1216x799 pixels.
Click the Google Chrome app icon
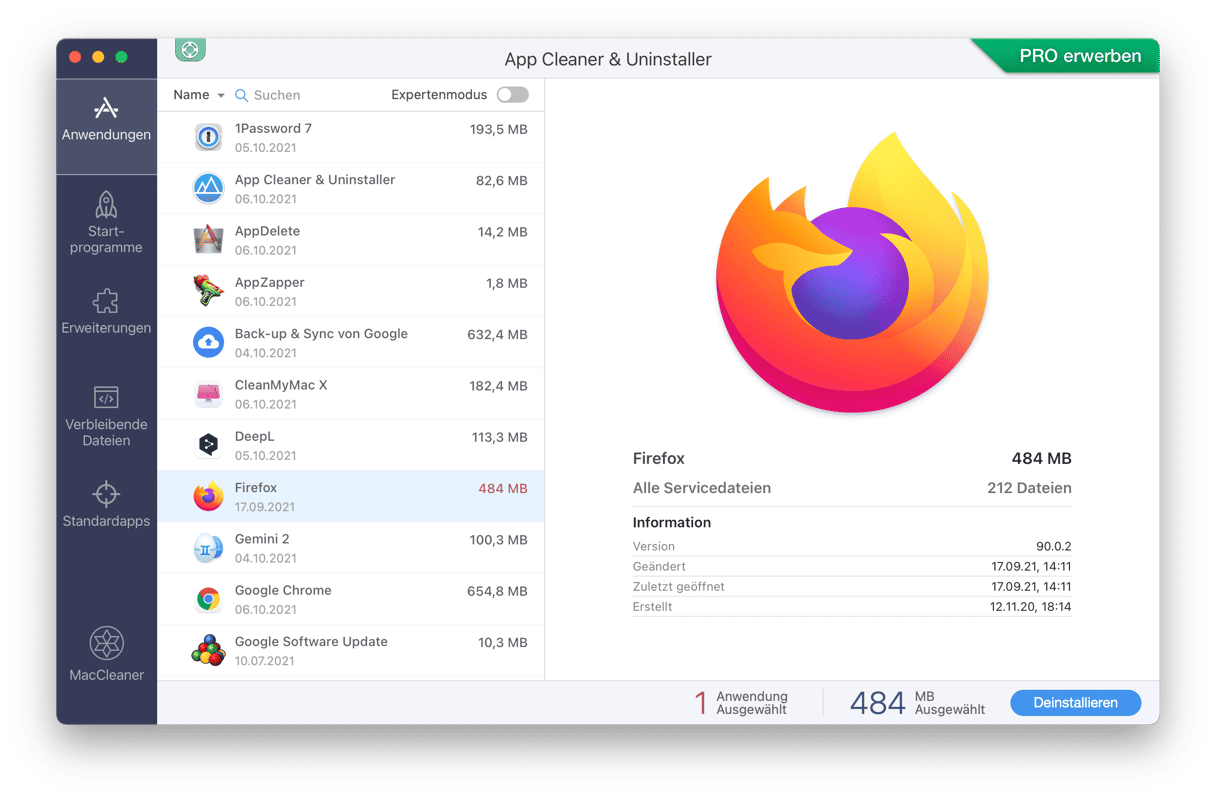[x=208, y=599]
